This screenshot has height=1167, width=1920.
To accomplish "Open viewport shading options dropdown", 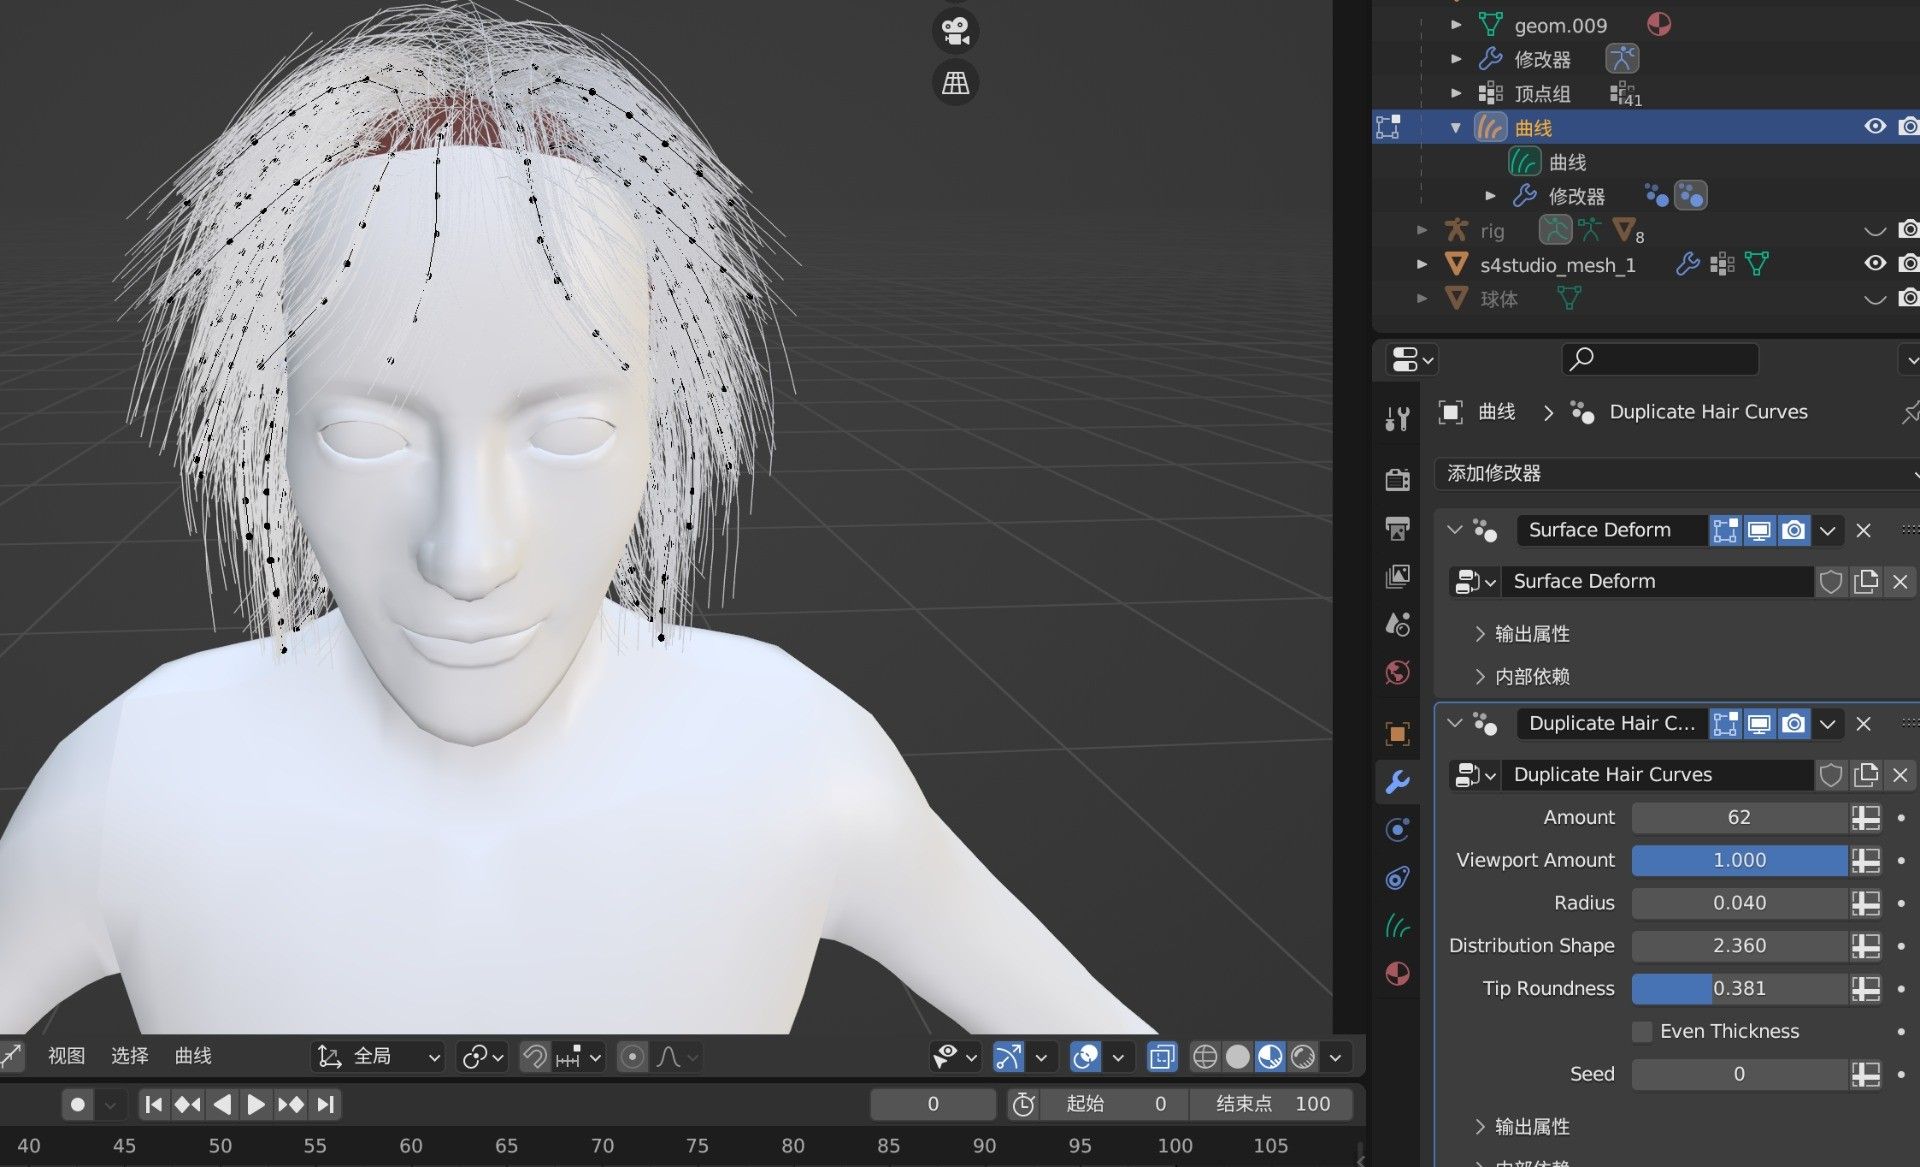I will [x=1336, y=1056].
